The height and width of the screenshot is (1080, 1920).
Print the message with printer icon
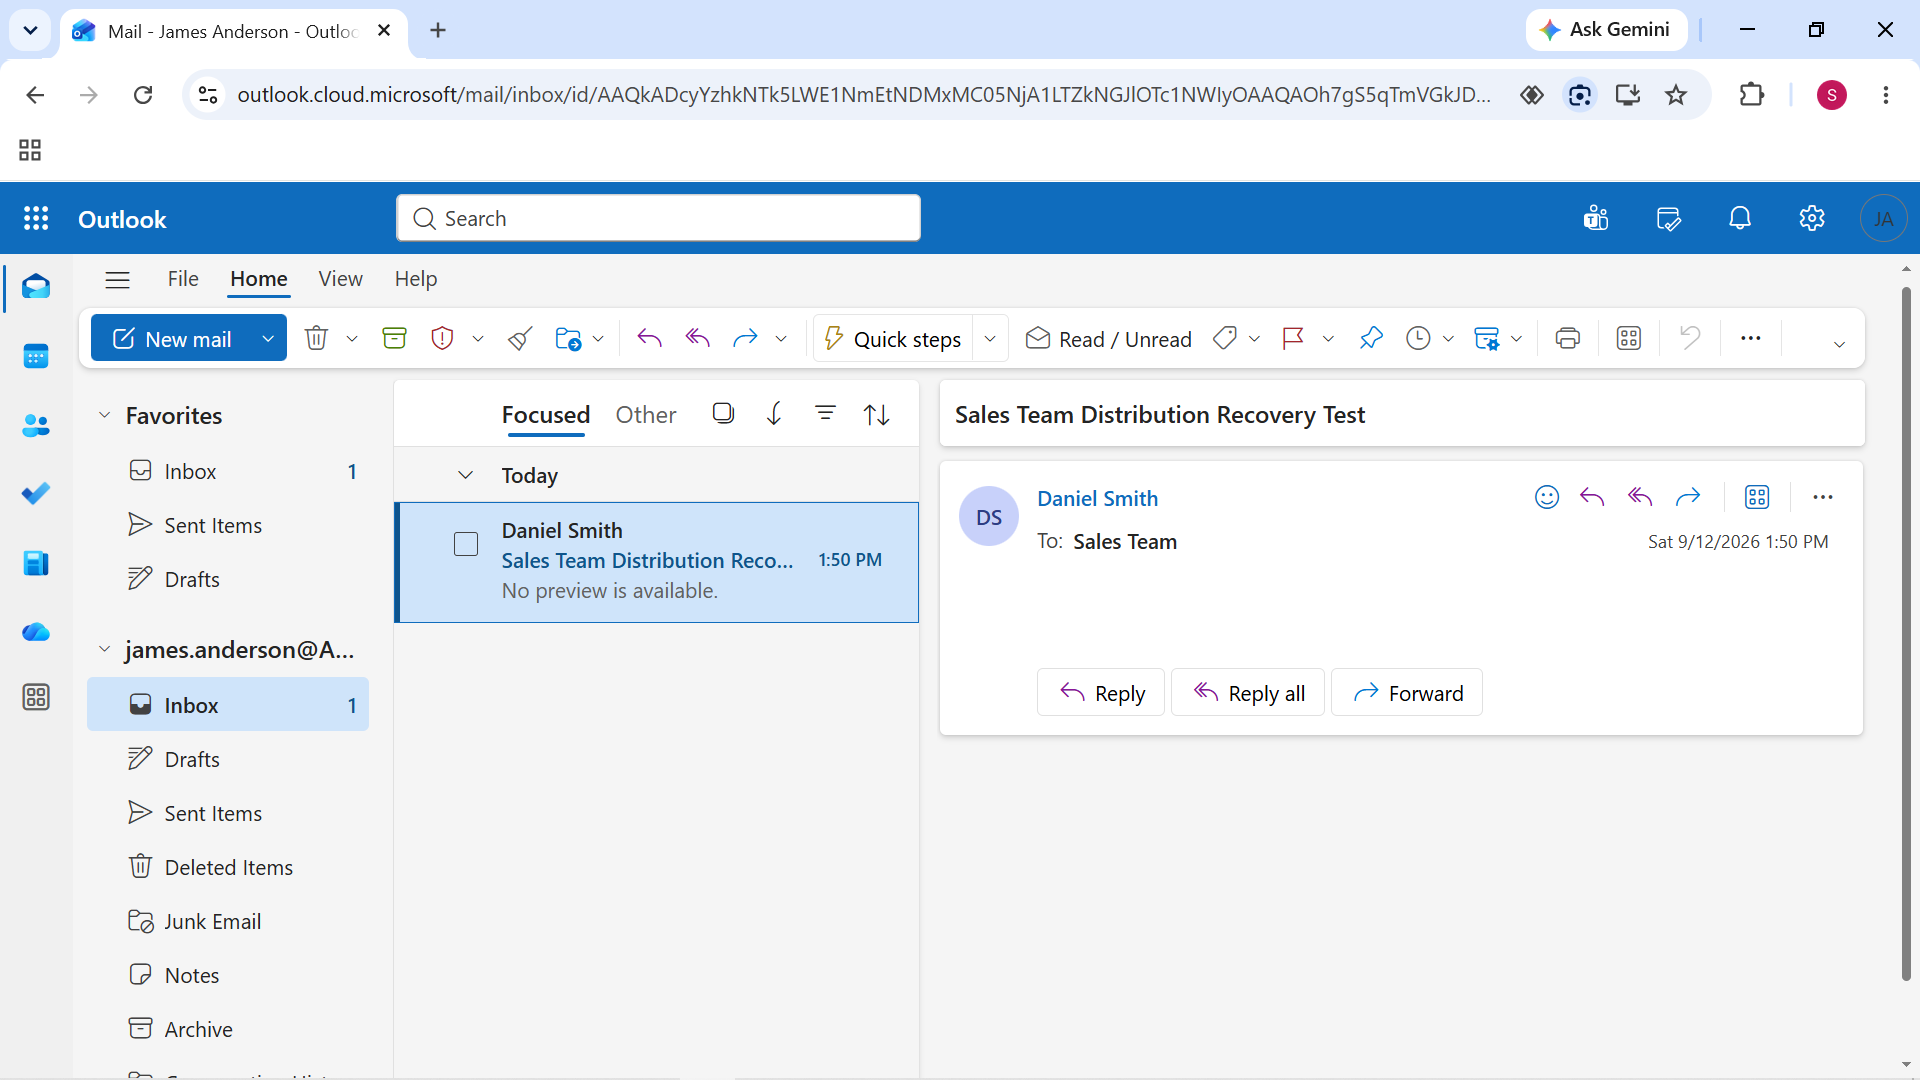click(x=1568, y=339)
